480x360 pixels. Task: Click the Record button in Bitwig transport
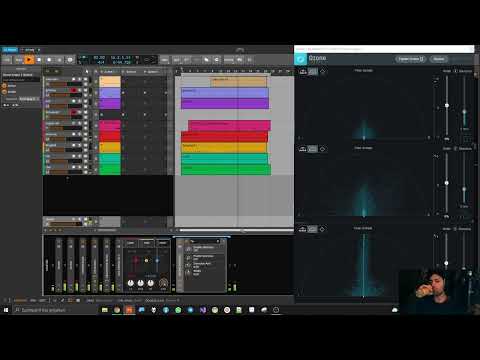point(49,60)
